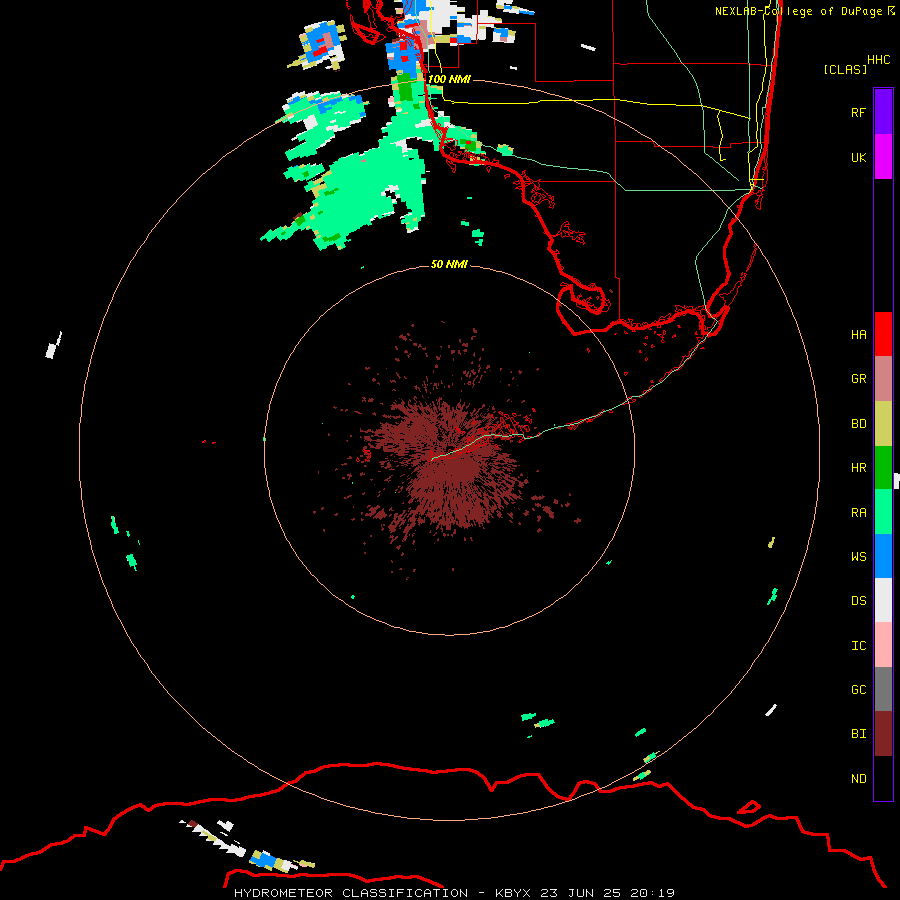Select the IC light pink legend swatch
Viewport: 900px width, 900px height.
point(883,645)
